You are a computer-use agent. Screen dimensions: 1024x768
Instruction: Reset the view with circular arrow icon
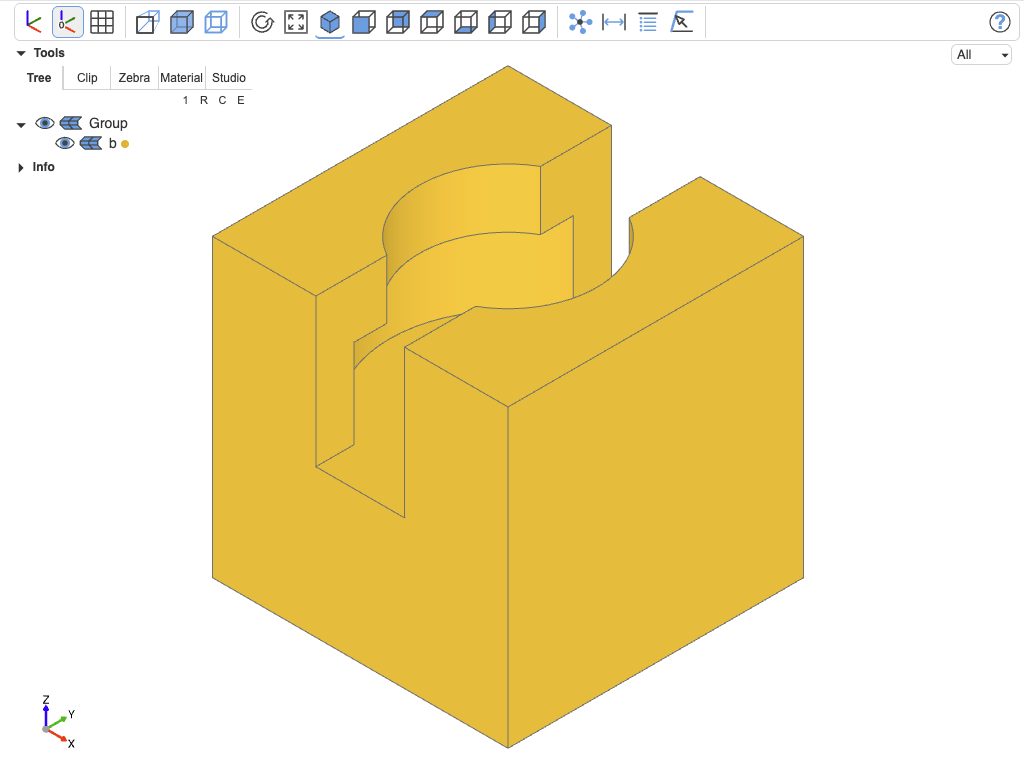pyautogui.click(x=263, y=22)
